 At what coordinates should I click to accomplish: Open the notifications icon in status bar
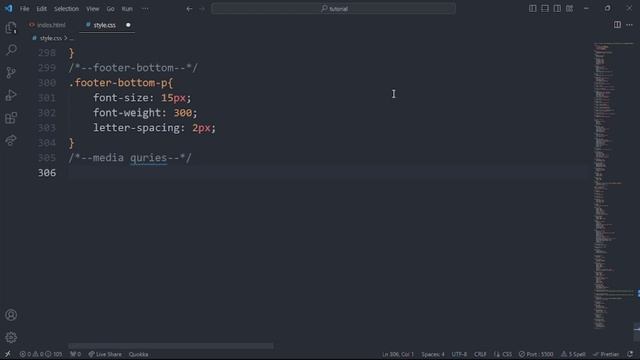(x=630, y=354)
